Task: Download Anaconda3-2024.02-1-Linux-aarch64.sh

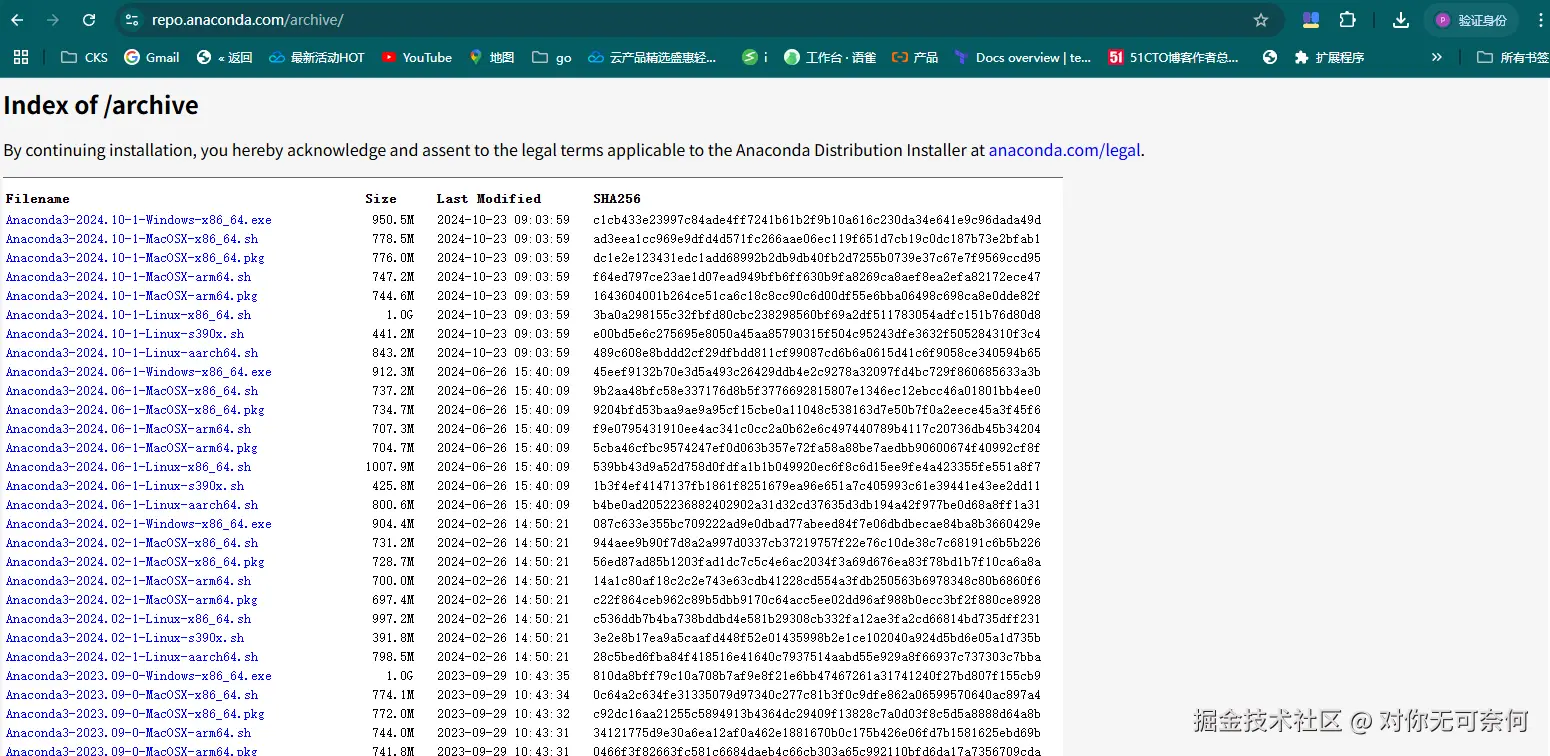Action: click(132, 657)
